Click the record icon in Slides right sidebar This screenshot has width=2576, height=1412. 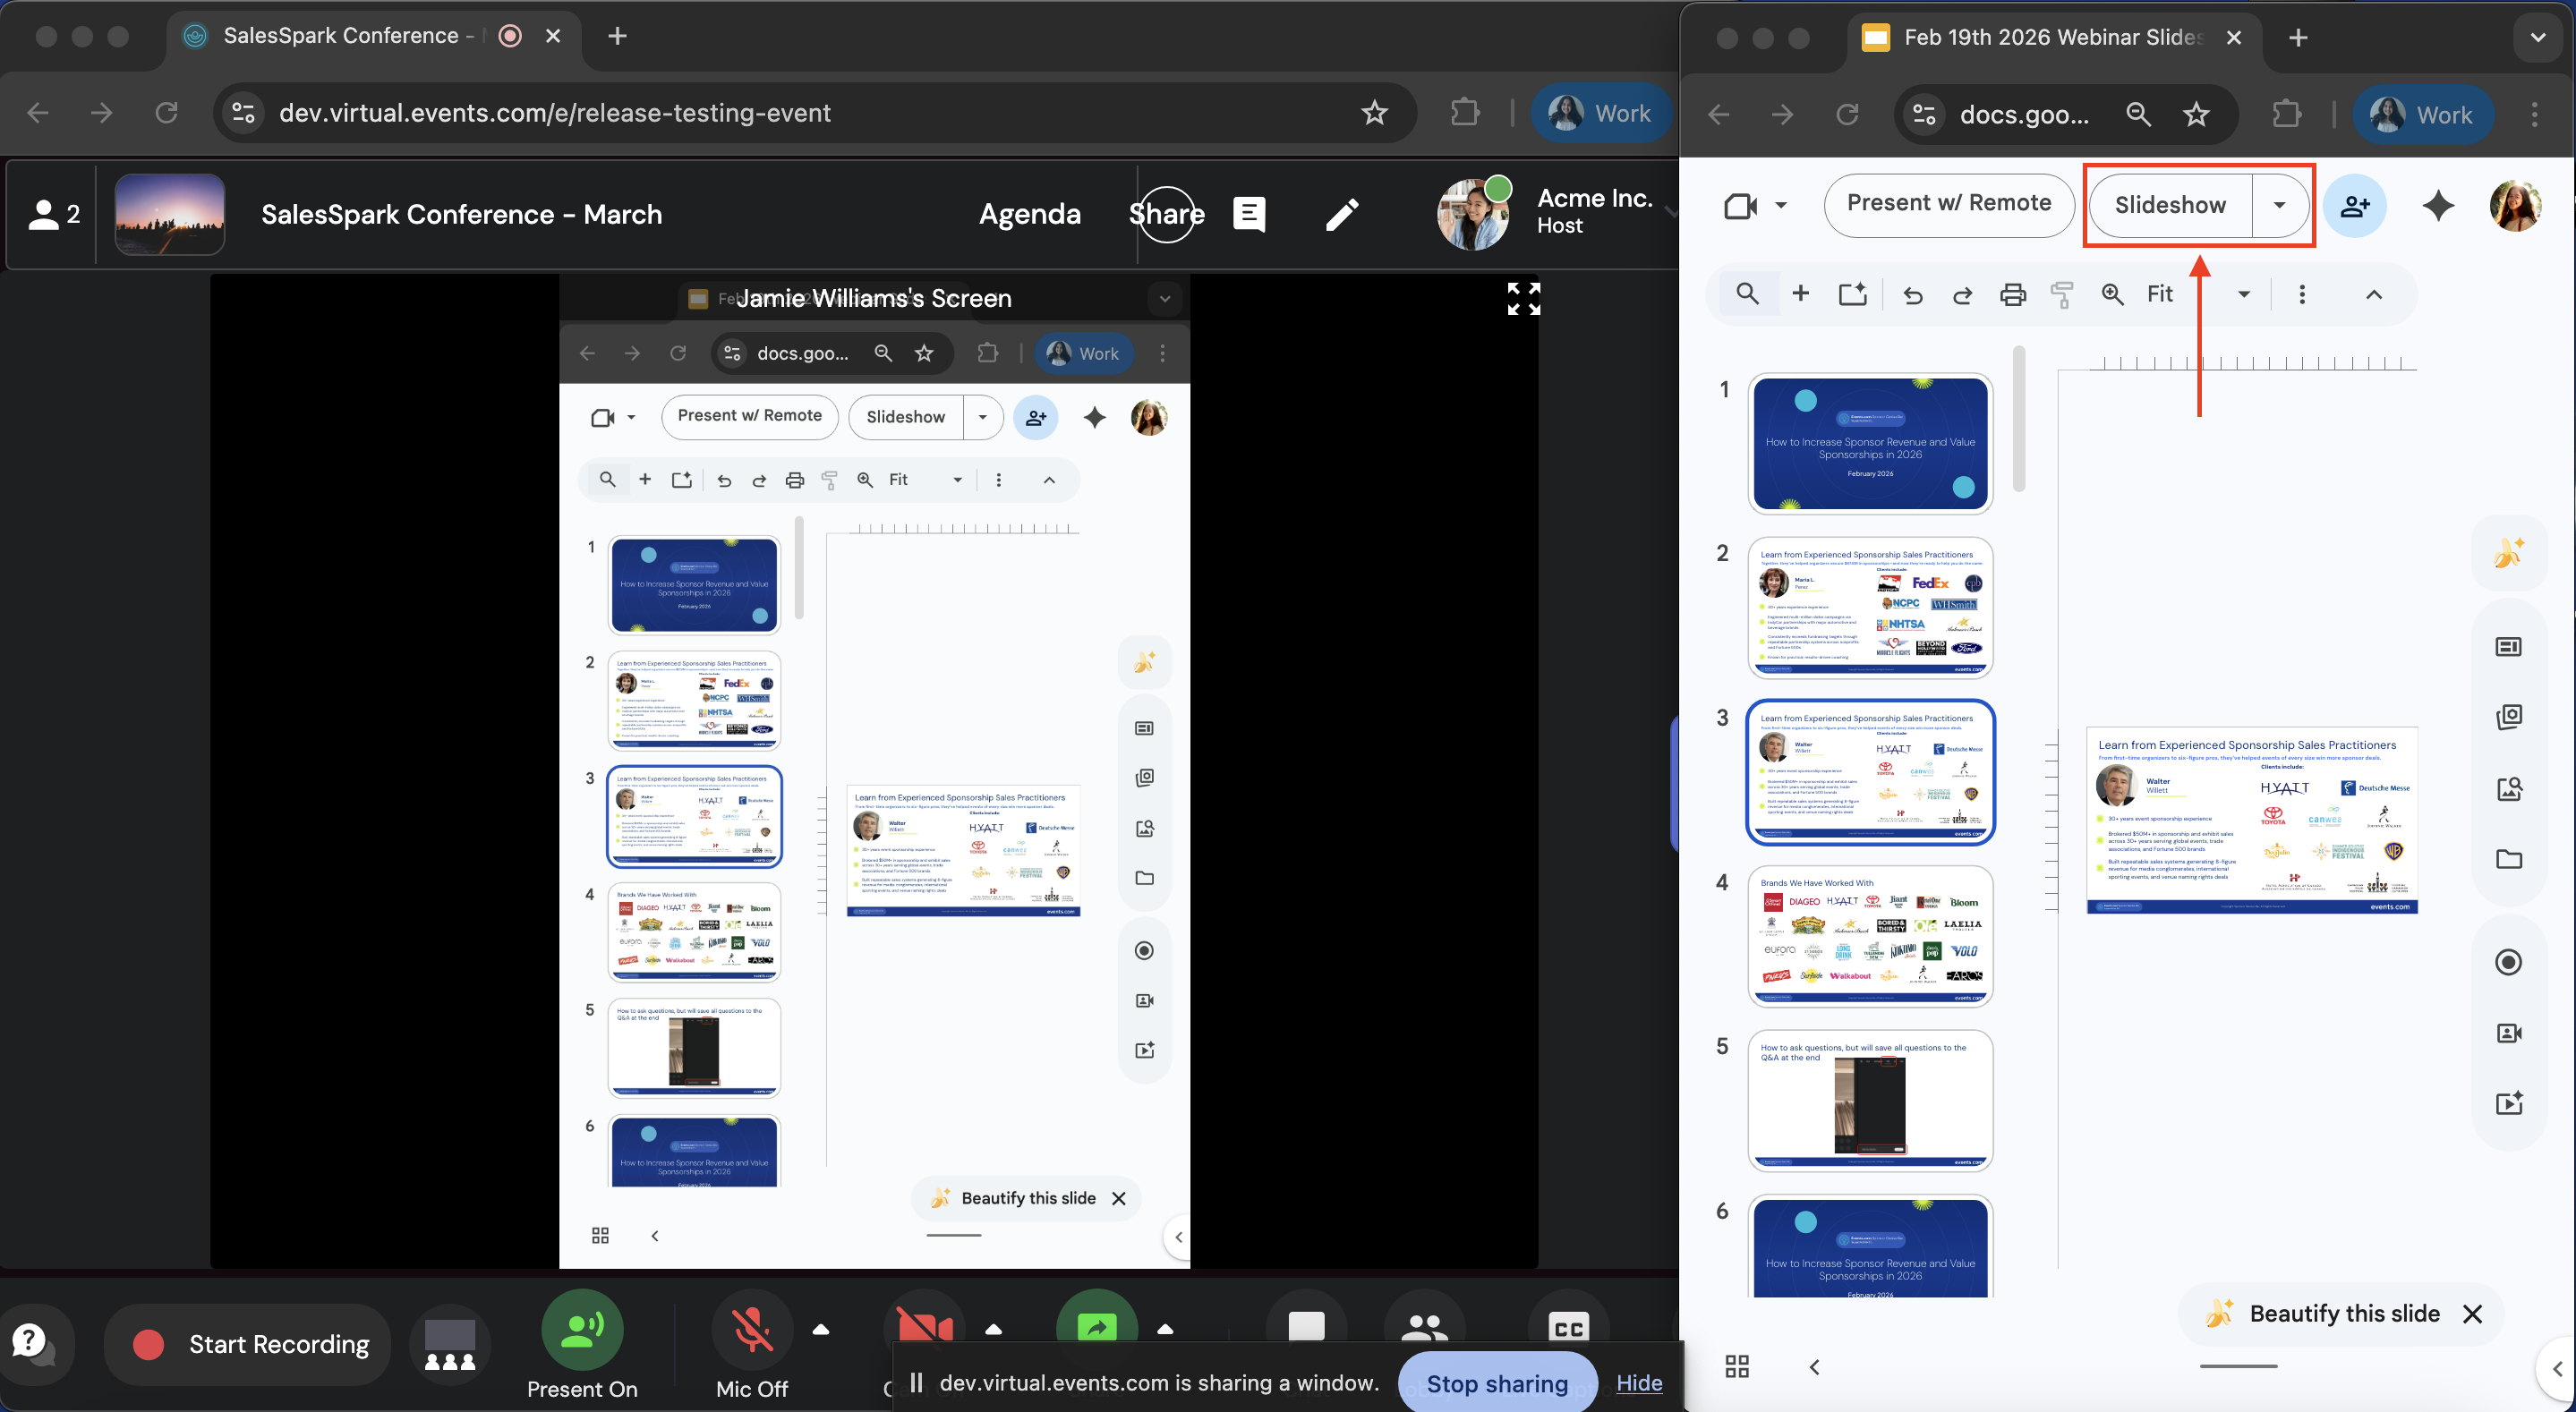(x=2508, y=962)
